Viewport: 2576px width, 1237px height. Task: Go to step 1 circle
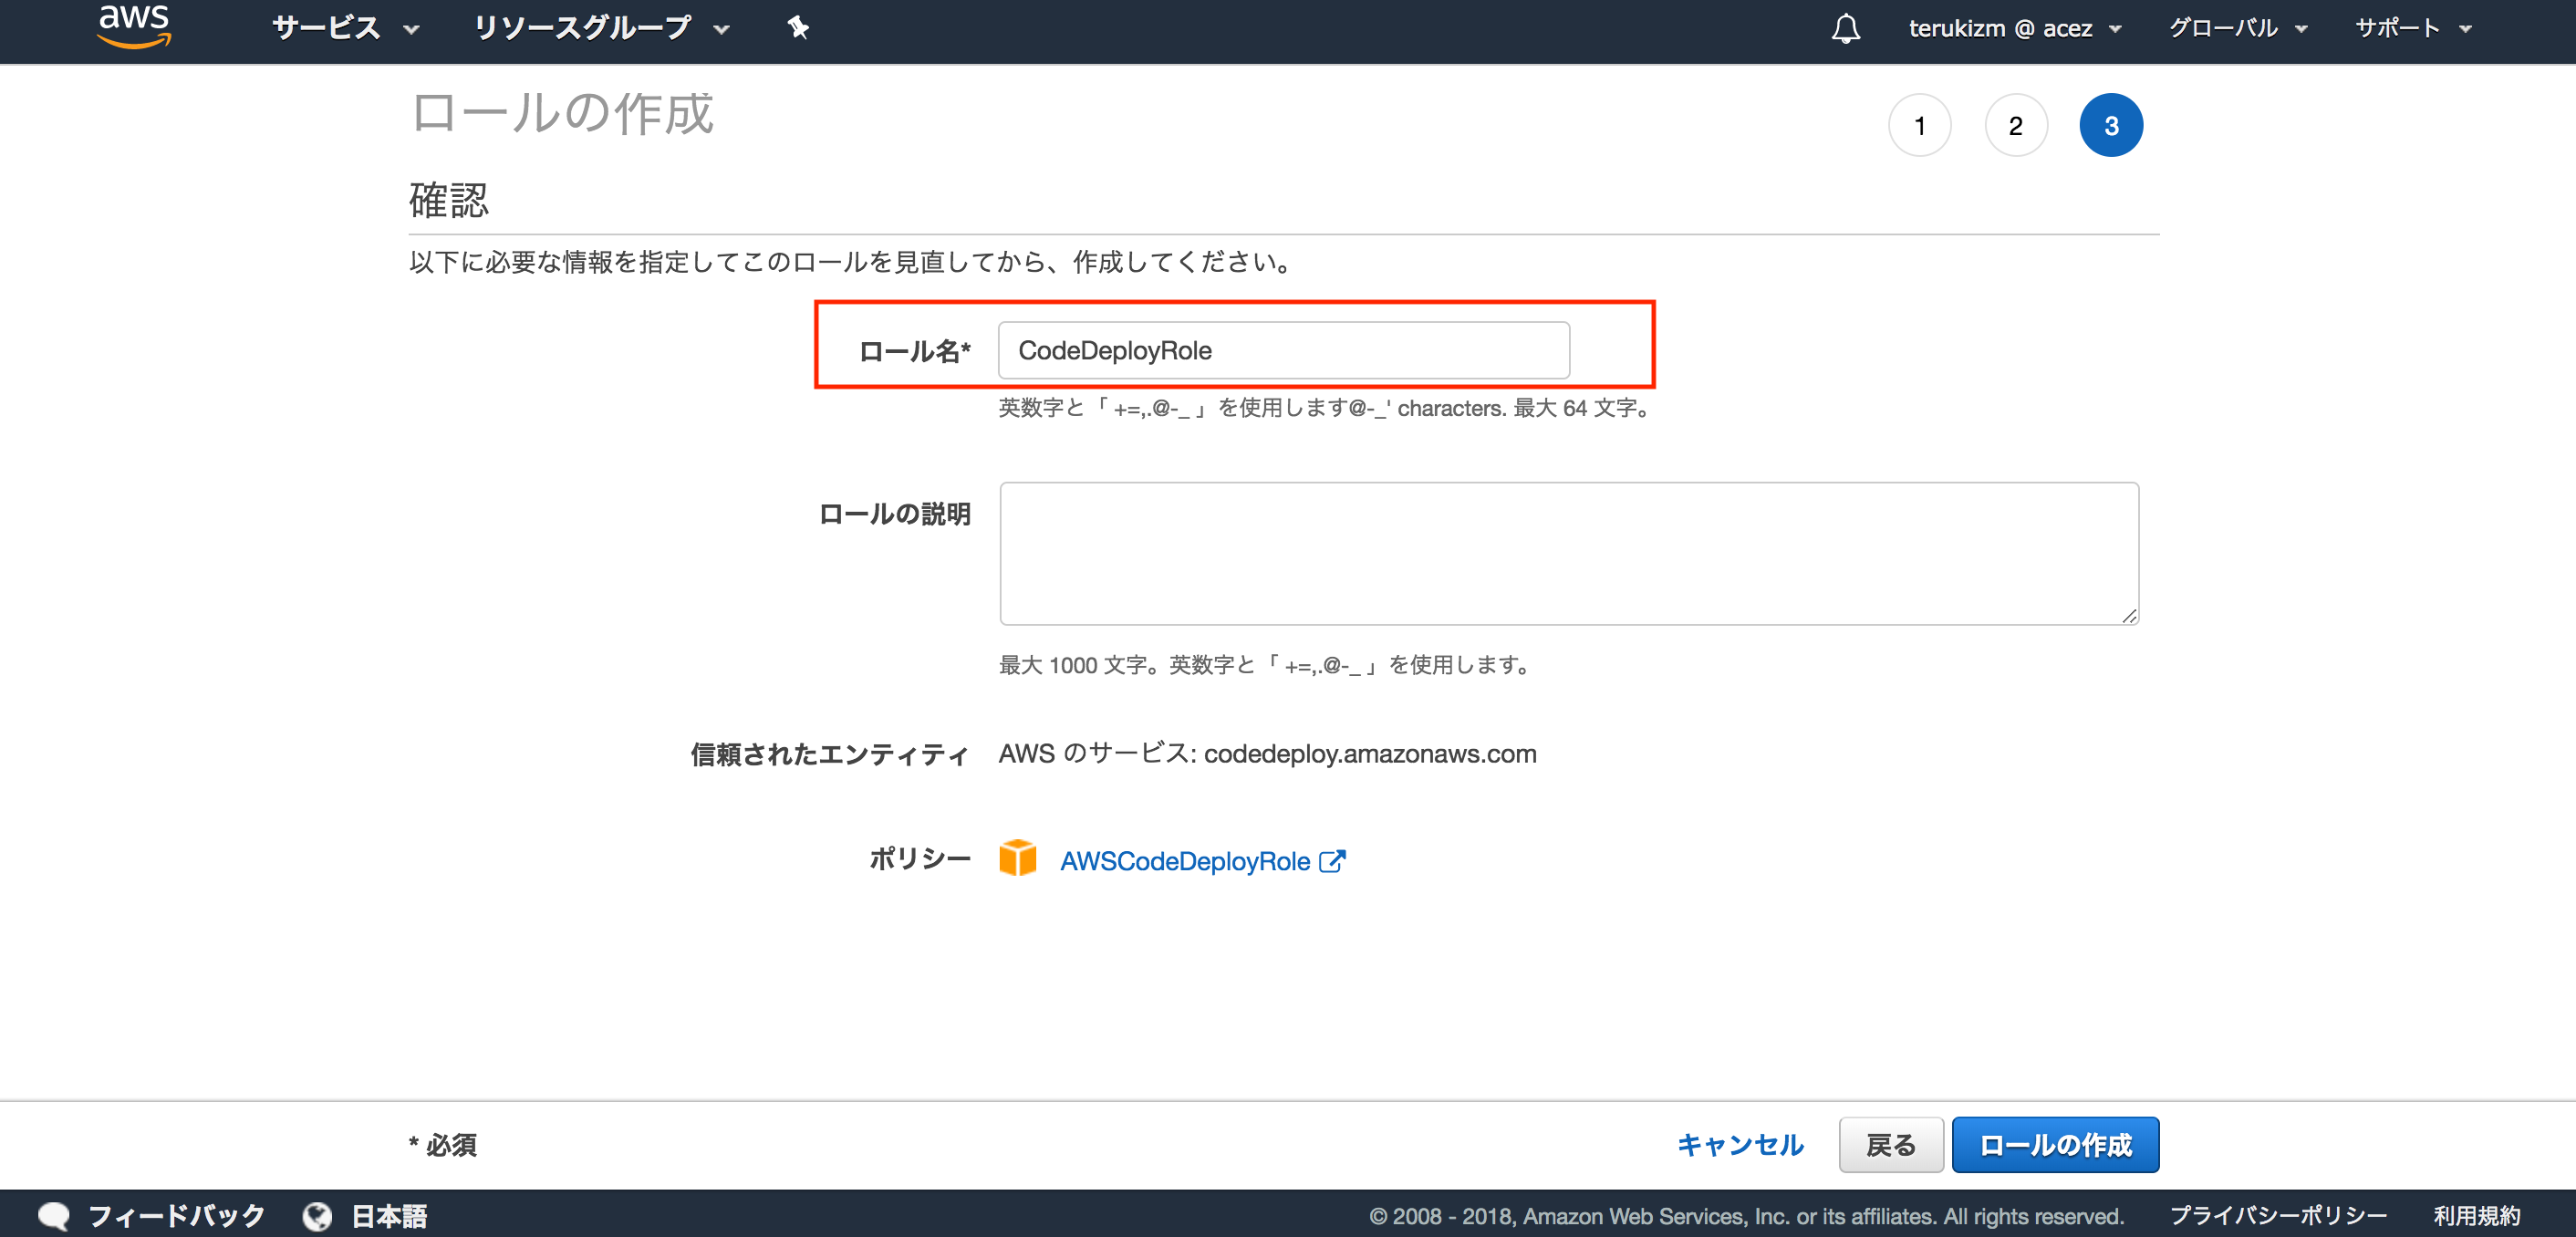pyautogui.click(x=1919, y=125)
